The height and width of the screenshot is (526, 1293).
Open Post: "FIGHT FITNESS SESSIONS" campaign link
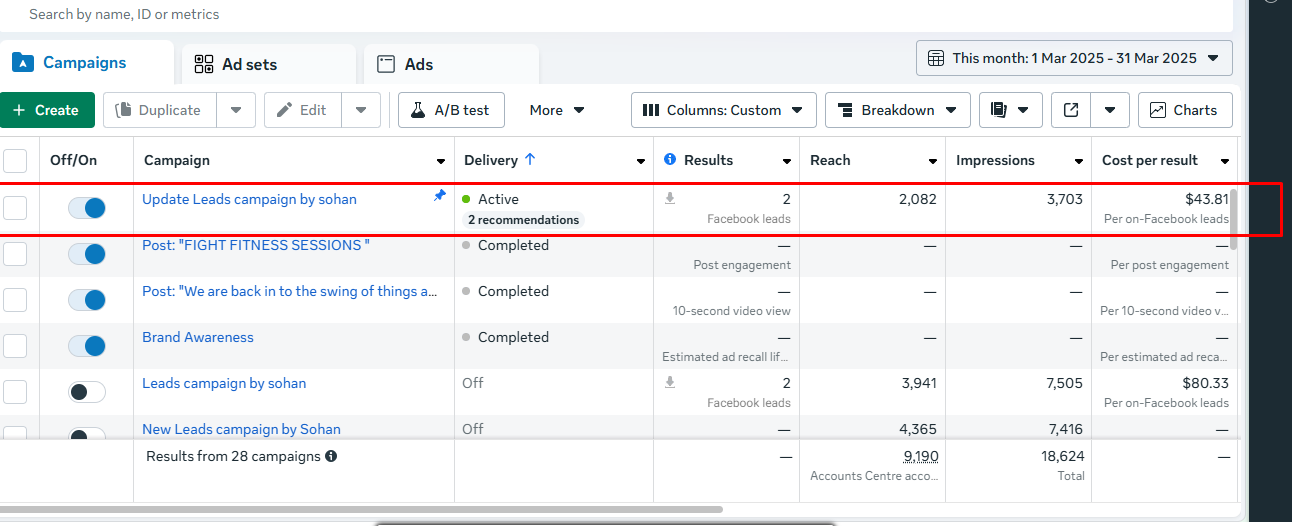pos(256,245)
